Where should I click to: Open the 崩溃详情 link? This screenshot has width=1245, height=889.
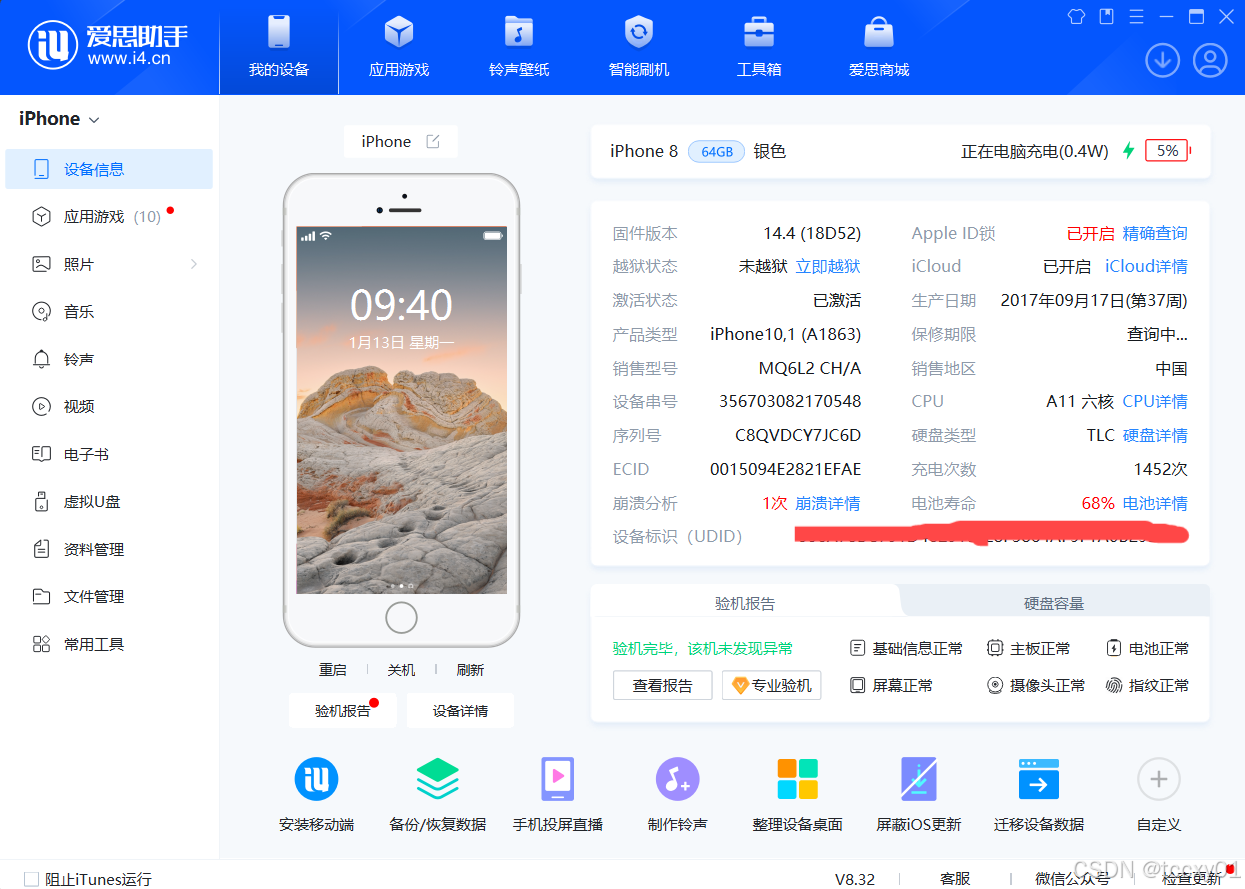click(828, 504)
